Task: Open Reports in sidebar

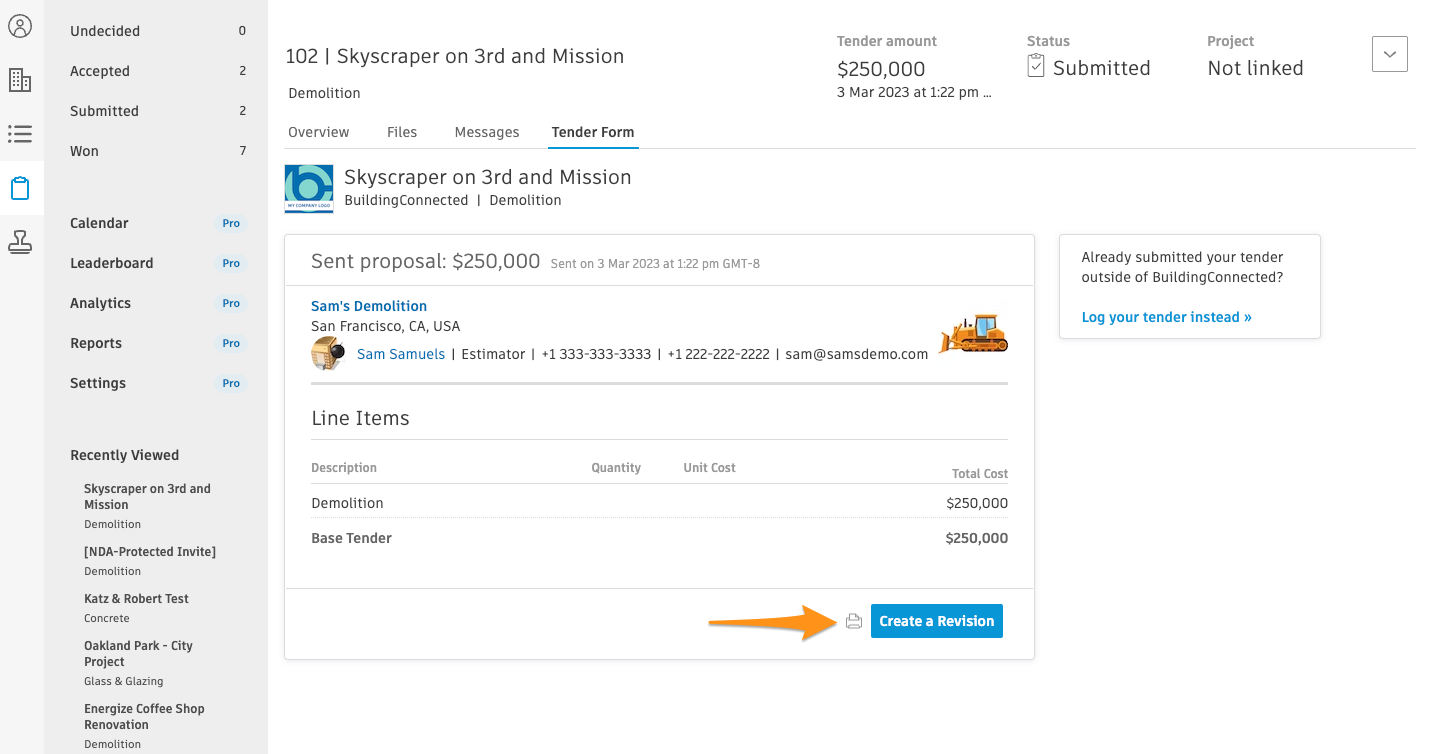Action: pyautogui.click(x=96, y=343)
